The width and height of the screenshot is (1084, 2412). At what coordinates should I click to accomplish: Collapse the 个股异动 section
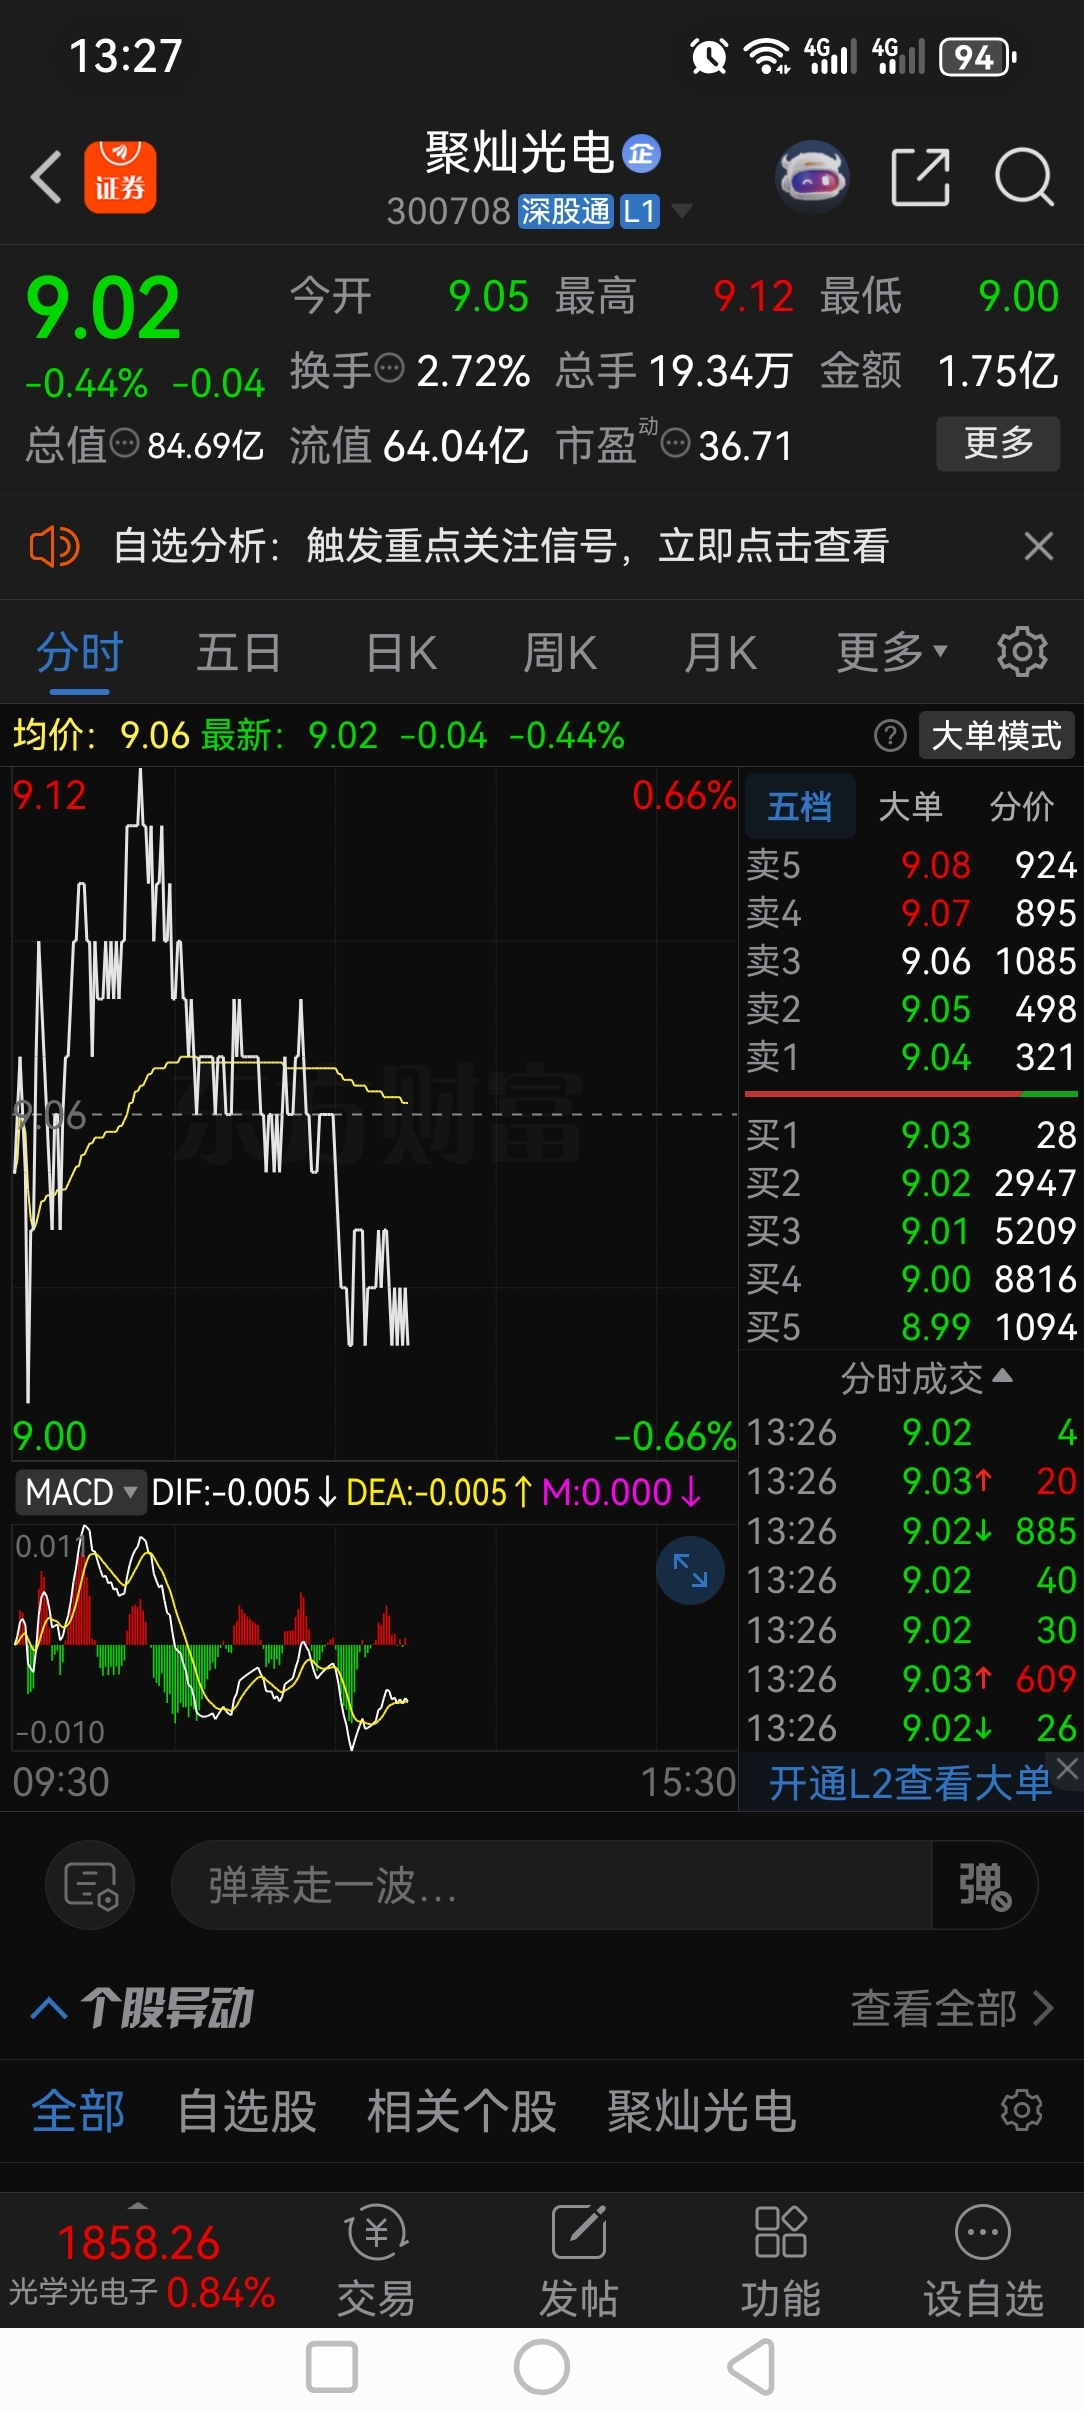point(49,2008)
